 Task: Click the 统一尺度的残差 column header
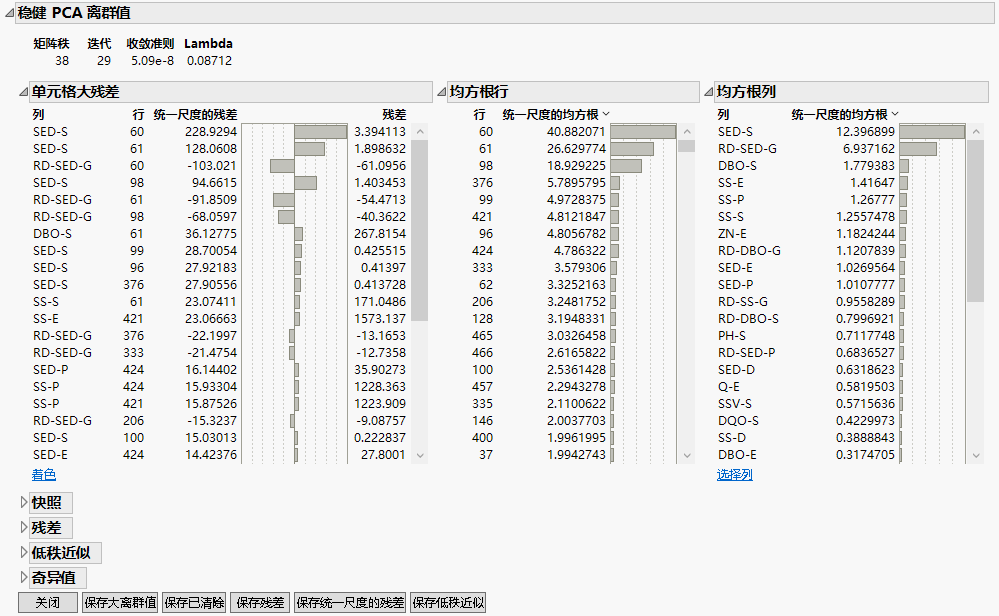(196, 115)
